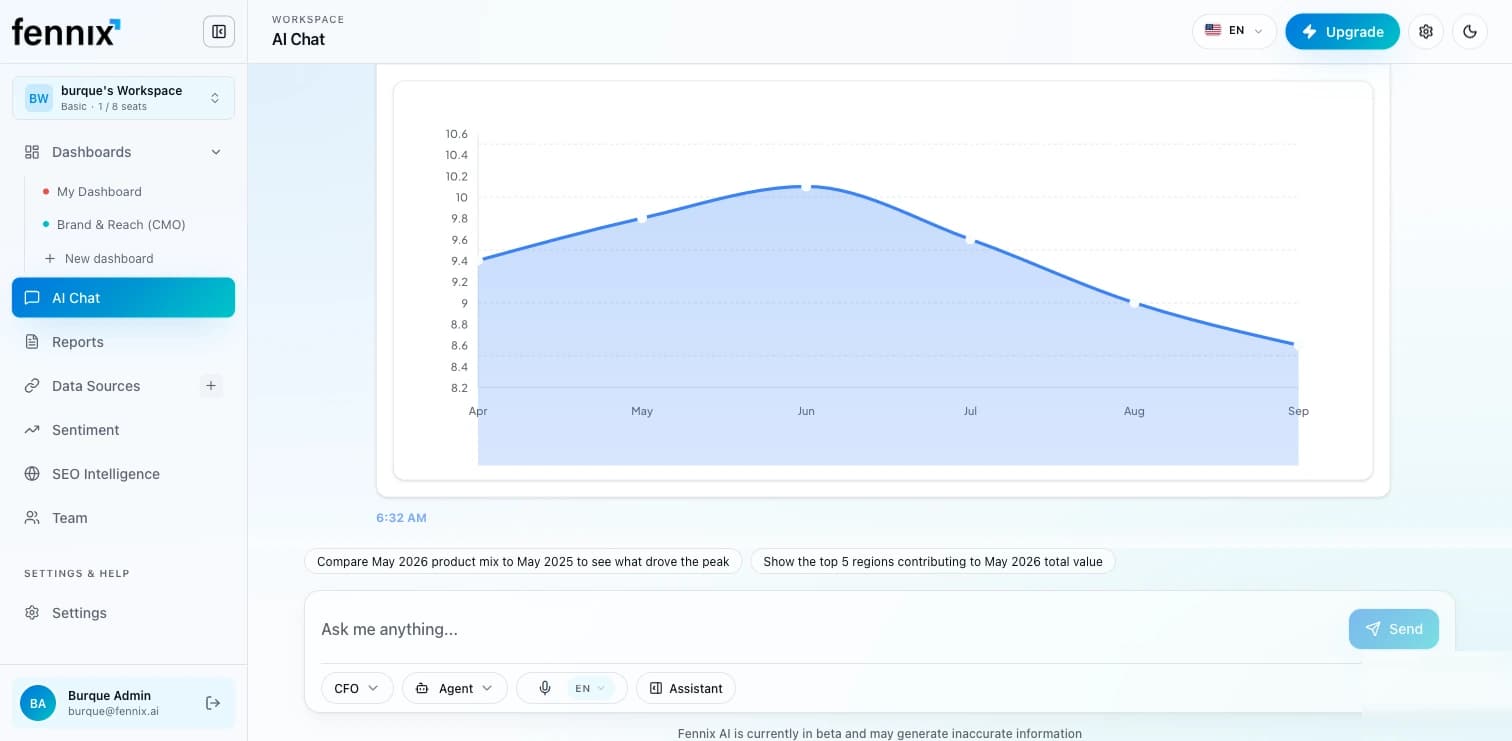This screenshot has height=741, width=1512.
Task: Collapse the Dashboards section chevron
Action: pos(215,152)
